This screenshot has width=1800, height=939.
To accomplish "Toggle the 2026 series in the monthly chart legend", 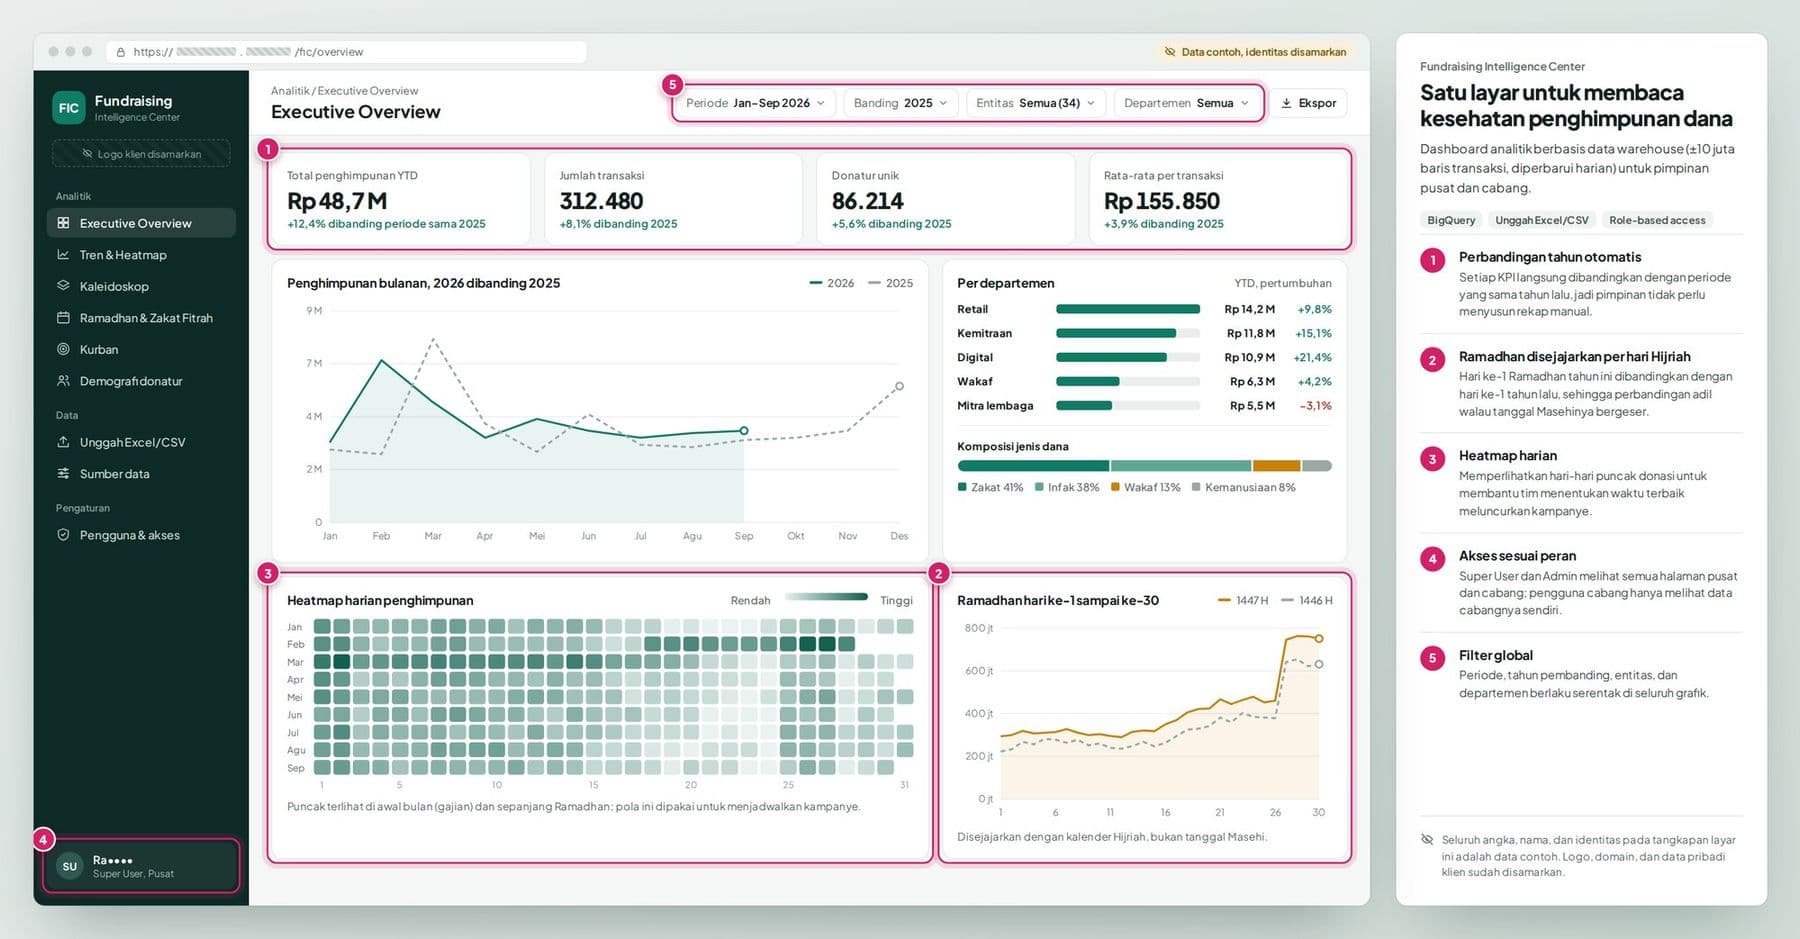I will [x=832, y=283].
